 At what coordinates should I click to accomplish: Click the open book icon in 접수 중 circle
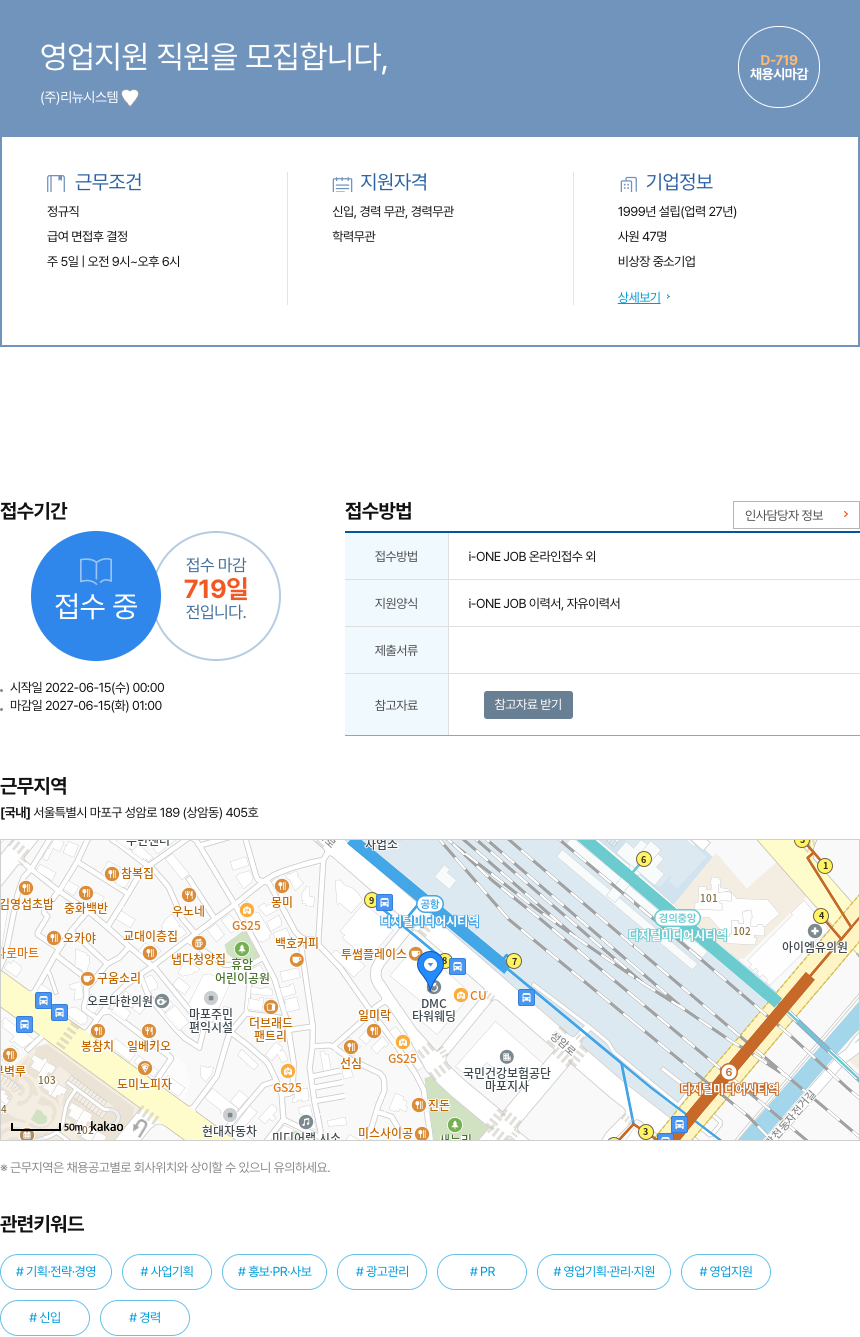[96, 571]
